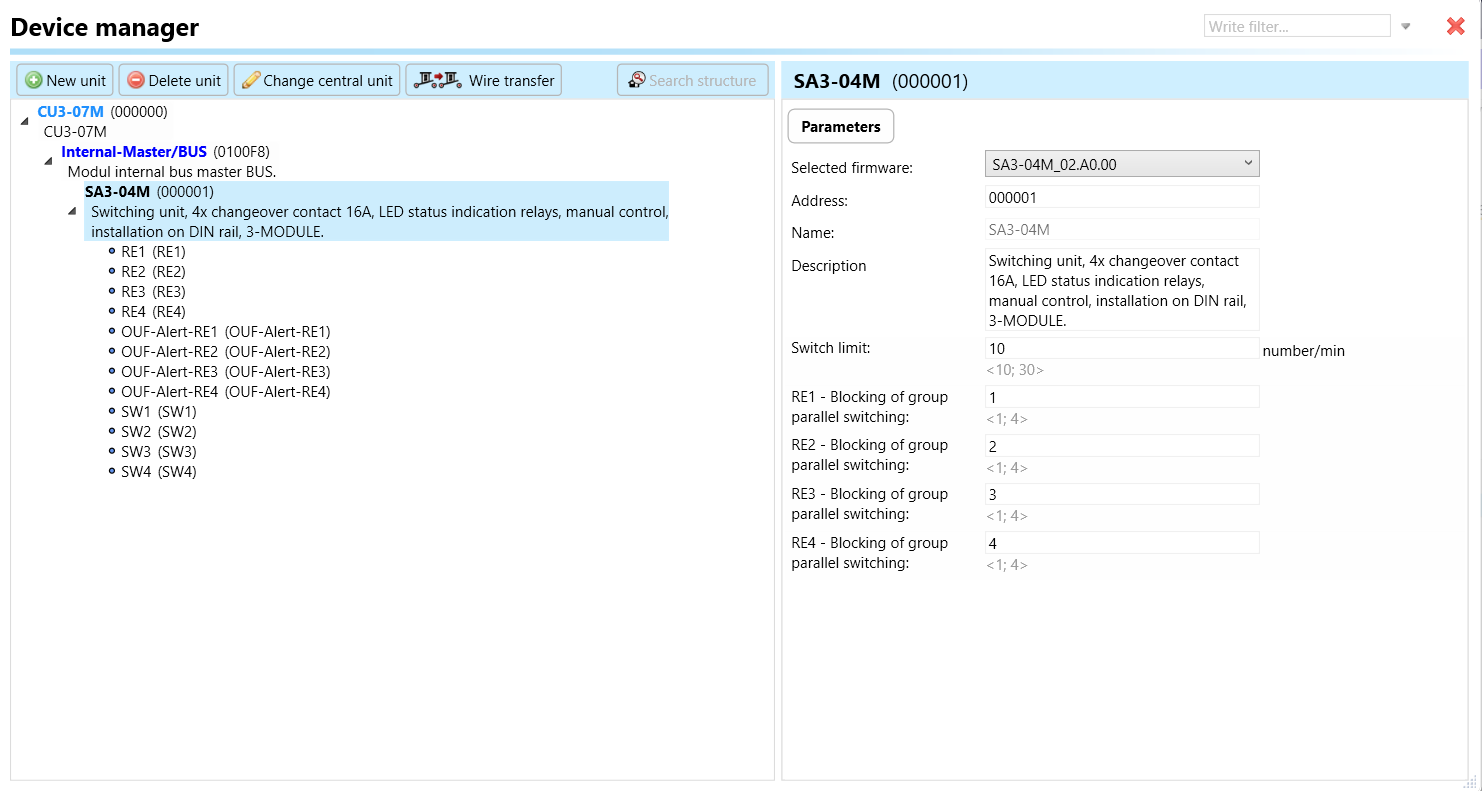Click the RE3 blocking group field
This screenshot has width=1482, height=791.
point(1121,495)
